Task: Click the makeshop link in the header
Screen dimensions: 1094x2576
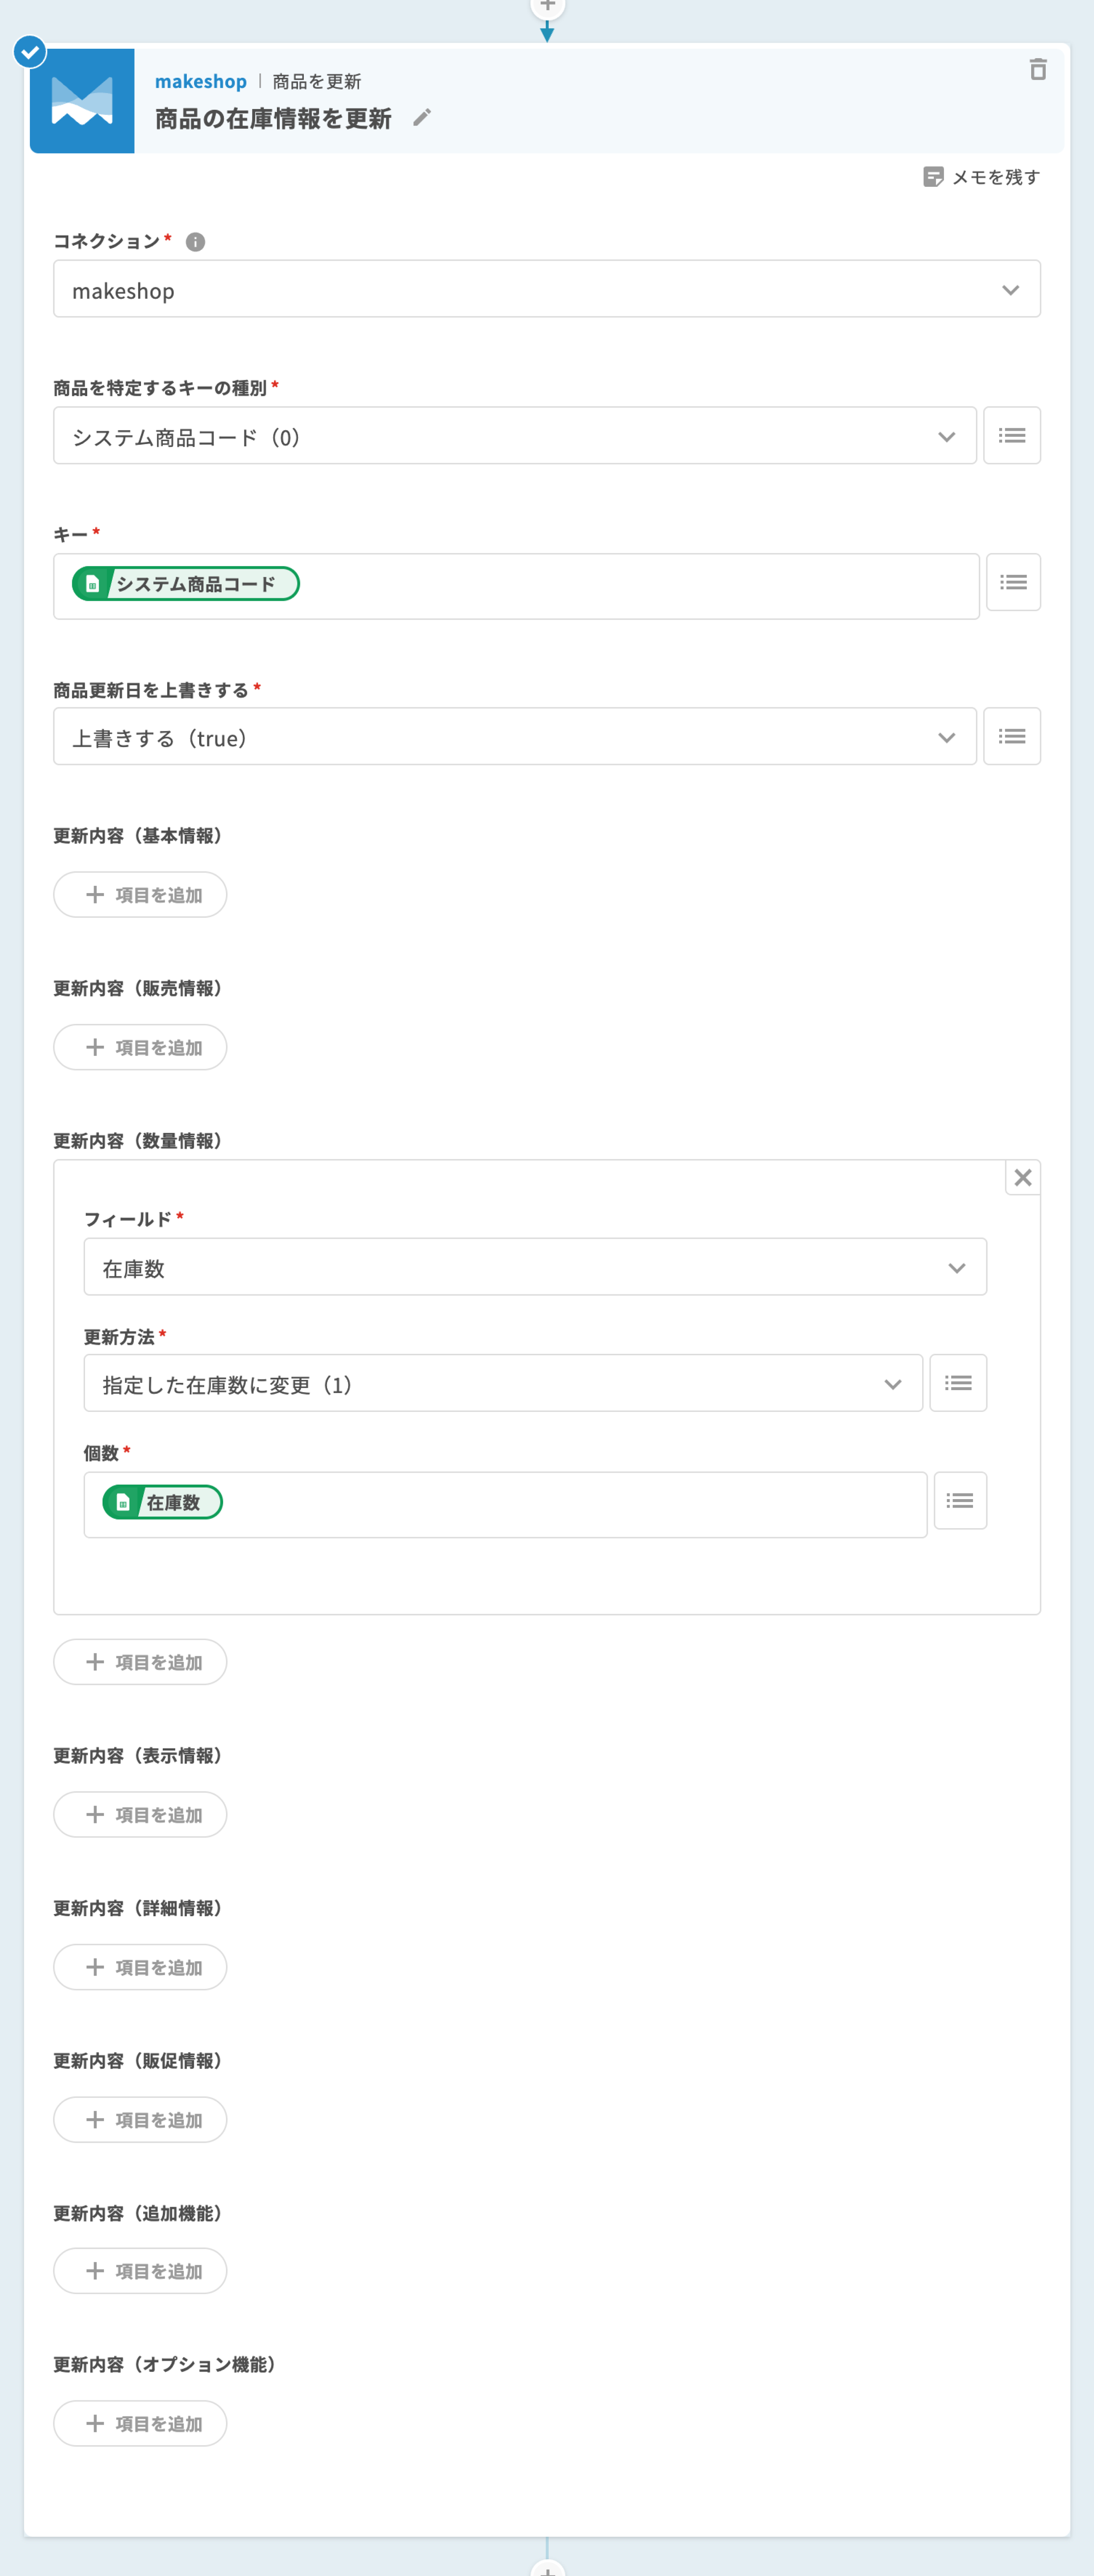Action: [x=200, y=82]
